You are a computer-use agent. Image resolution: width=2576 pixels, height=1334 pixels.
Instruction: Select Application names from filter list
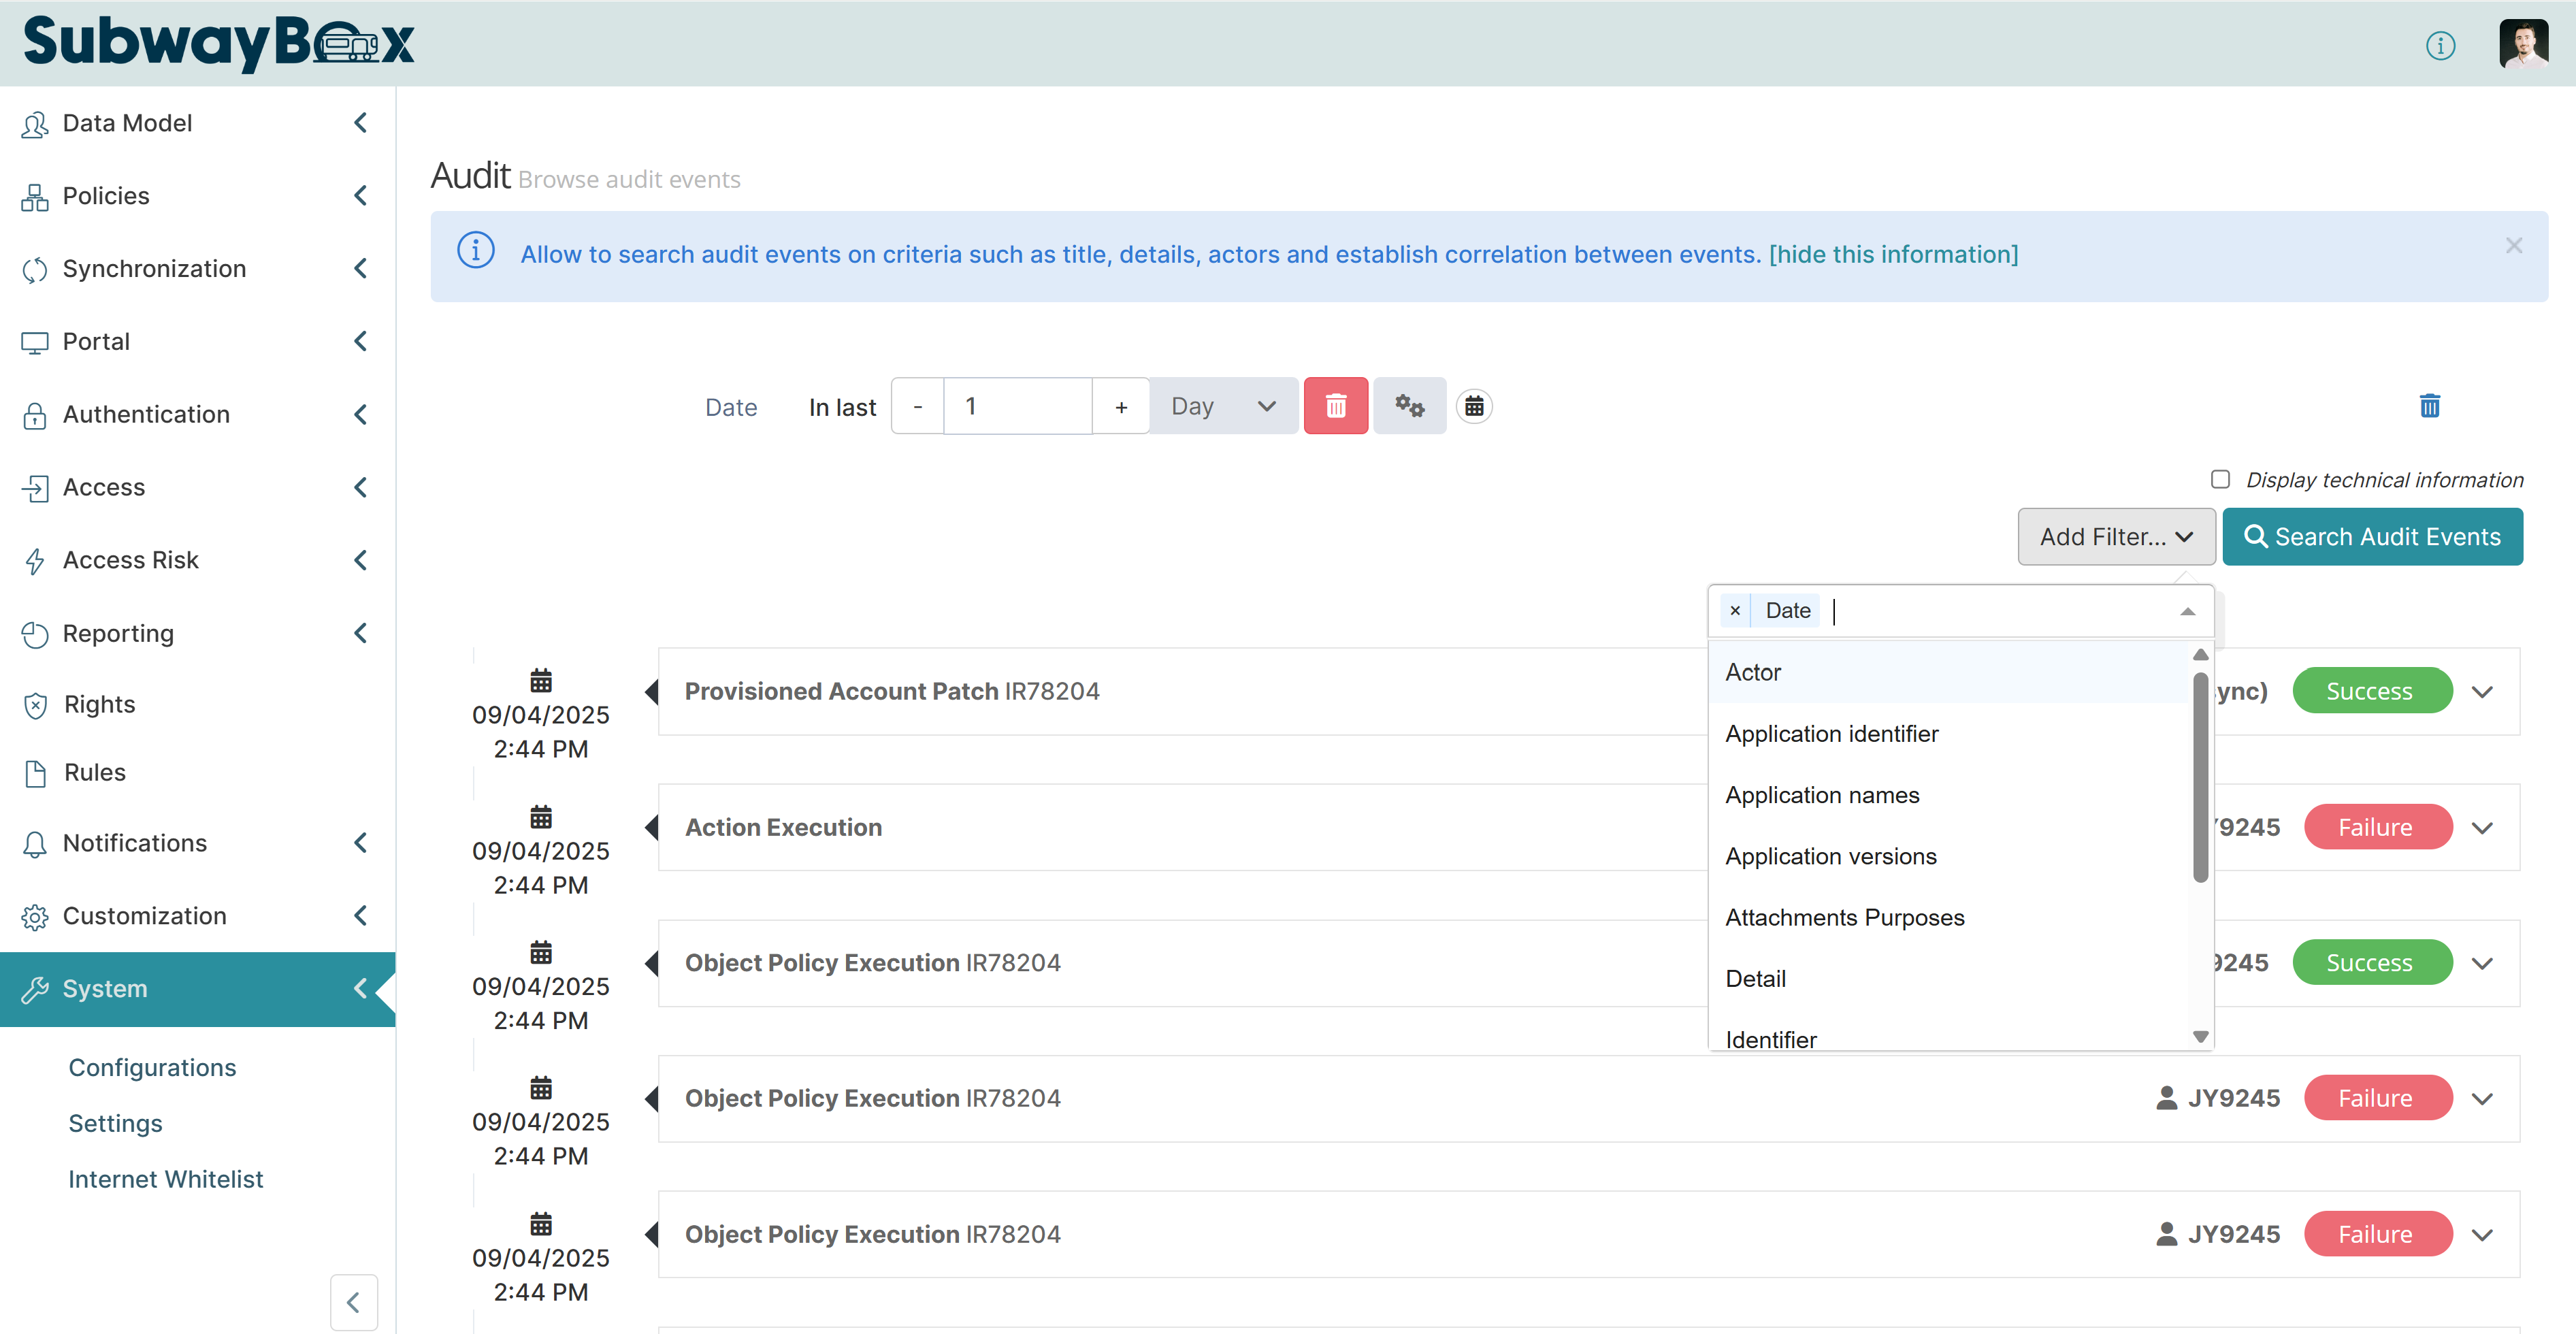pyautogui.click(x=1822, y=795)
